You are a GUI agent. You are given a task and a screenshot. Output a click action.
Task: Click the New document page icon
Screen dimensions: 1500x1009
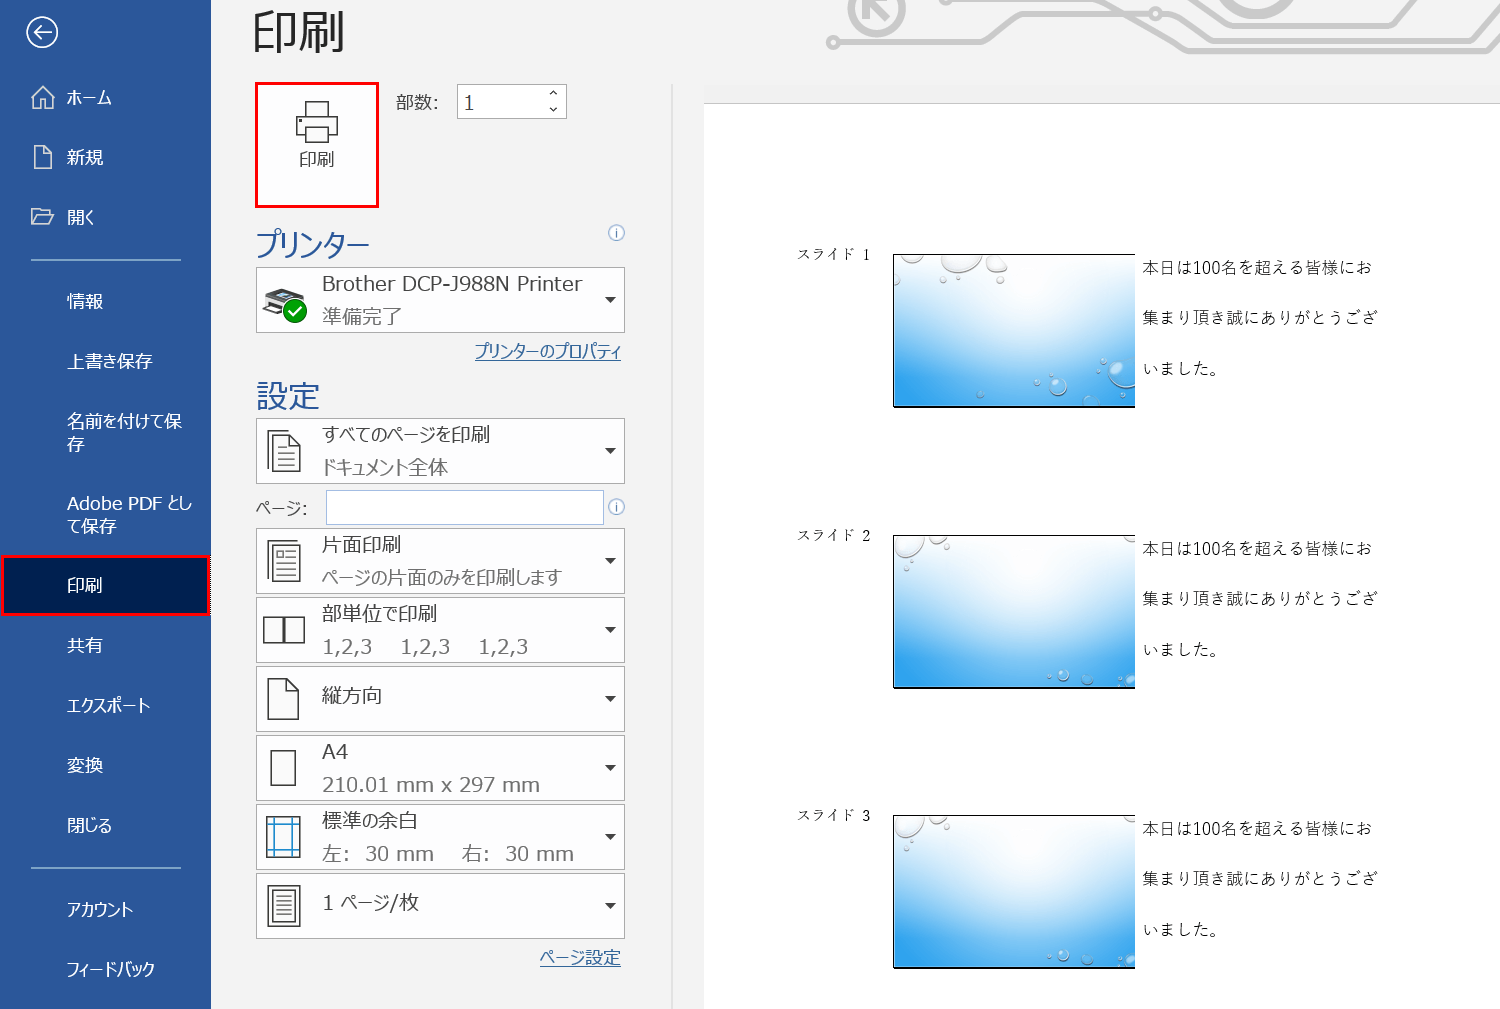43,157
